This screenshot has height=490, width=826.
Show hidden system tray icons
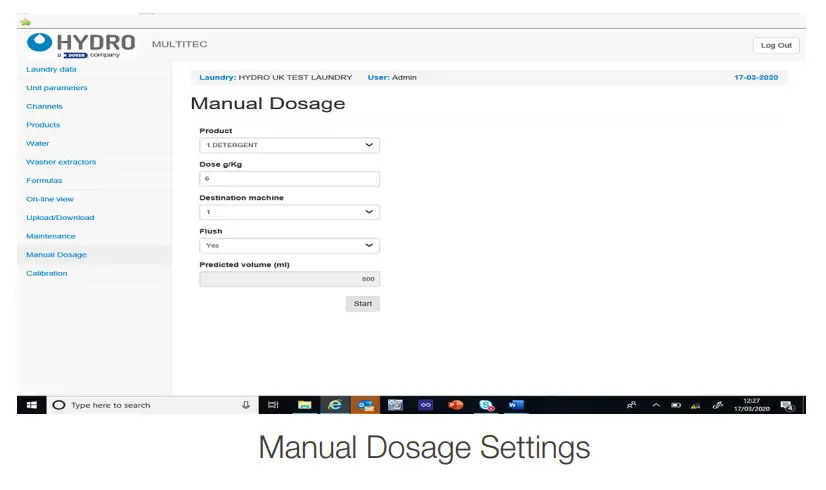click(x=656, y=405)
